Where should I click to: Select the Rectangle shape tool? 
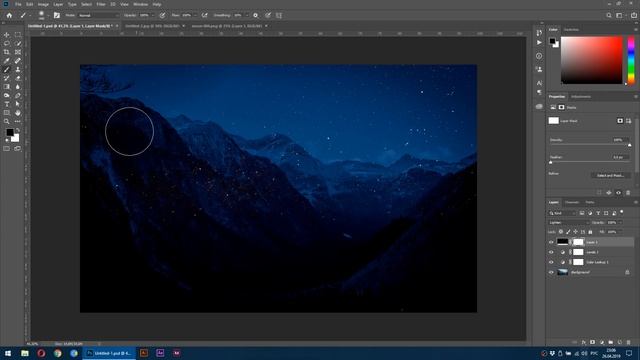(x=7, y=113)
